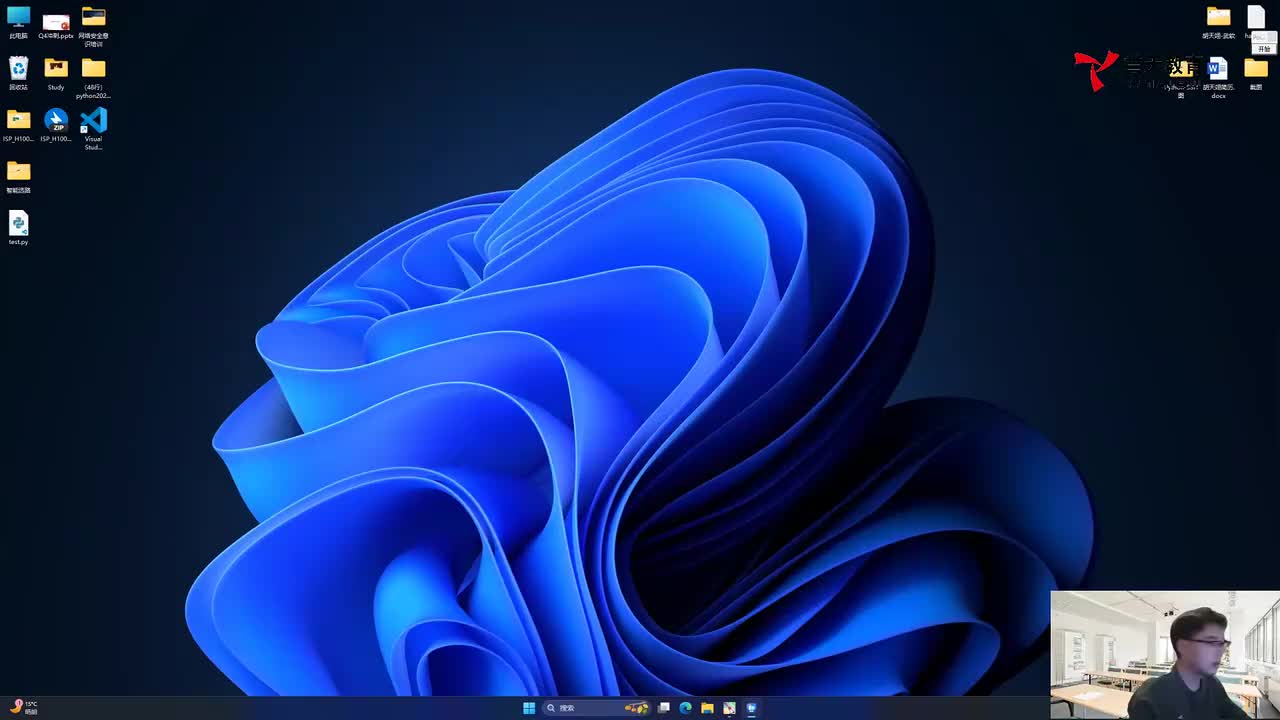Launch Microsoft Edge from the taskbar
Screen dimensions: 1280x720
[685, 708]
